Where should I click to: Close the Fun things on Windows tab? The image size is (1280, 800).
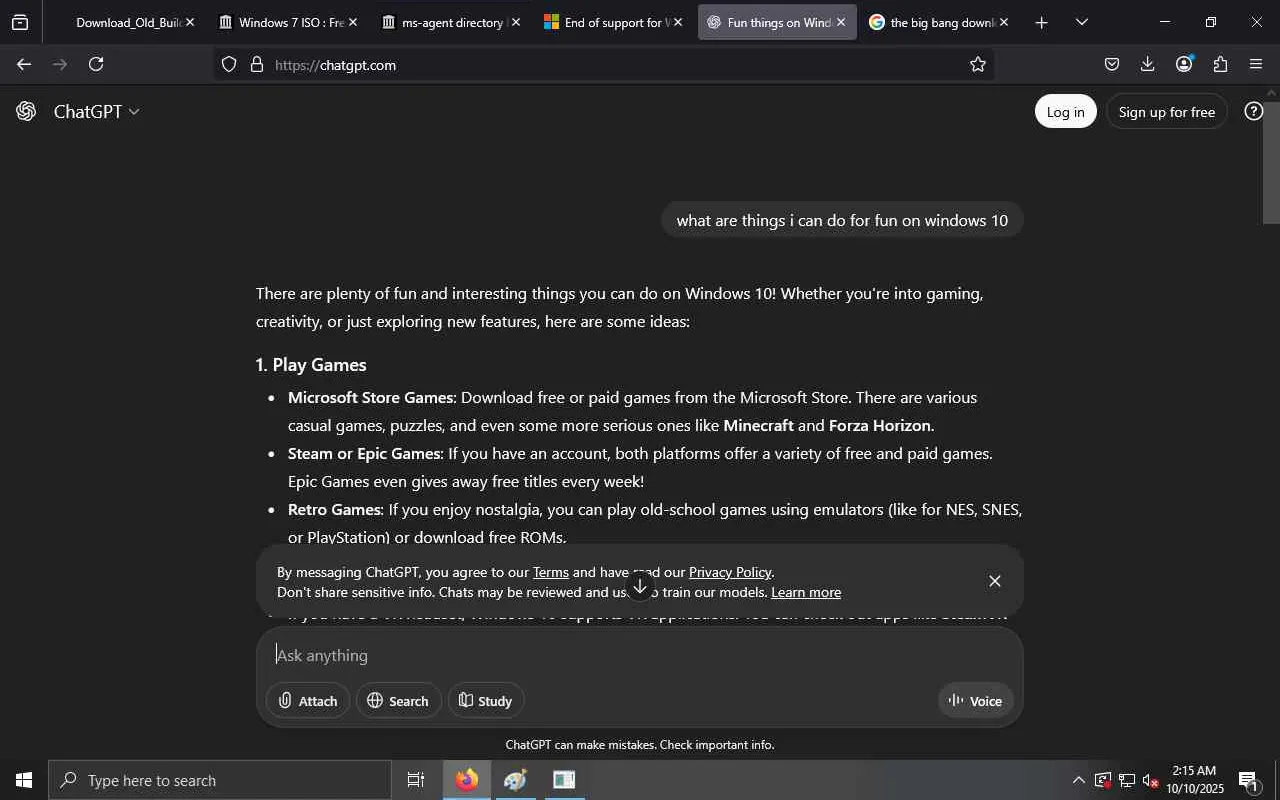point(841,22)
